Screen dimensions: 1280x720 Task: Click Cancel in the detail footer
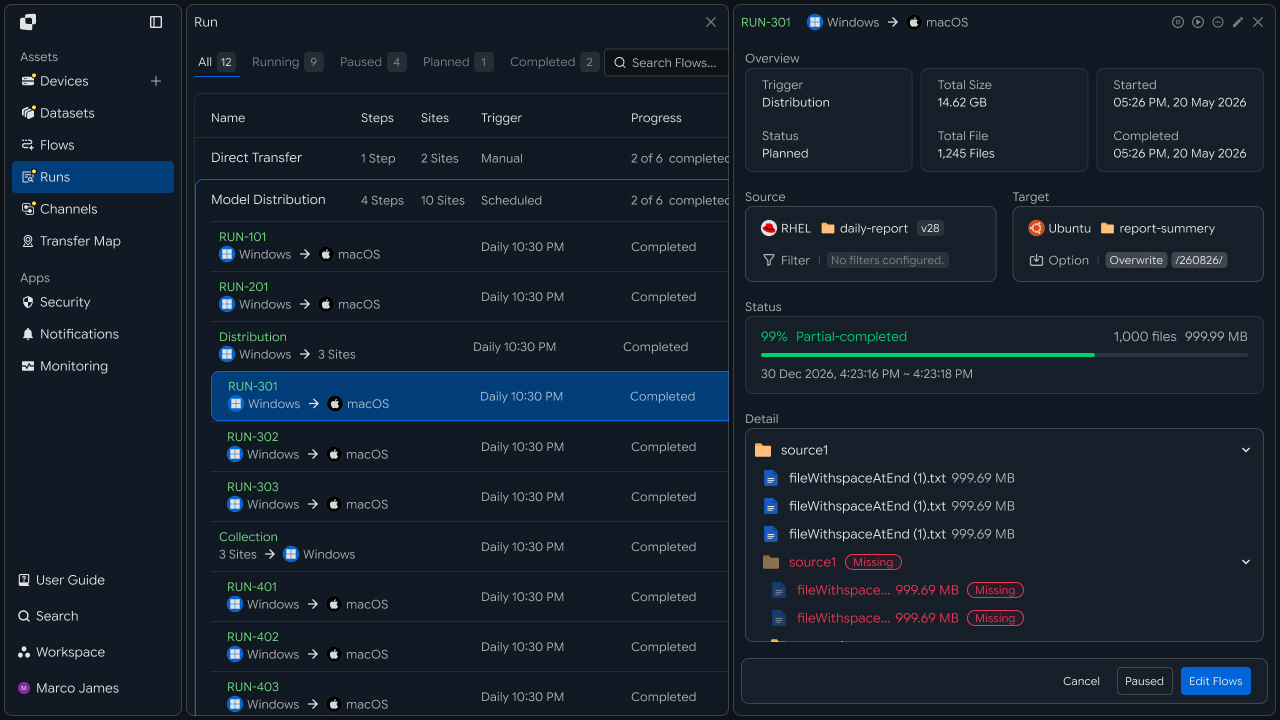1081,681
